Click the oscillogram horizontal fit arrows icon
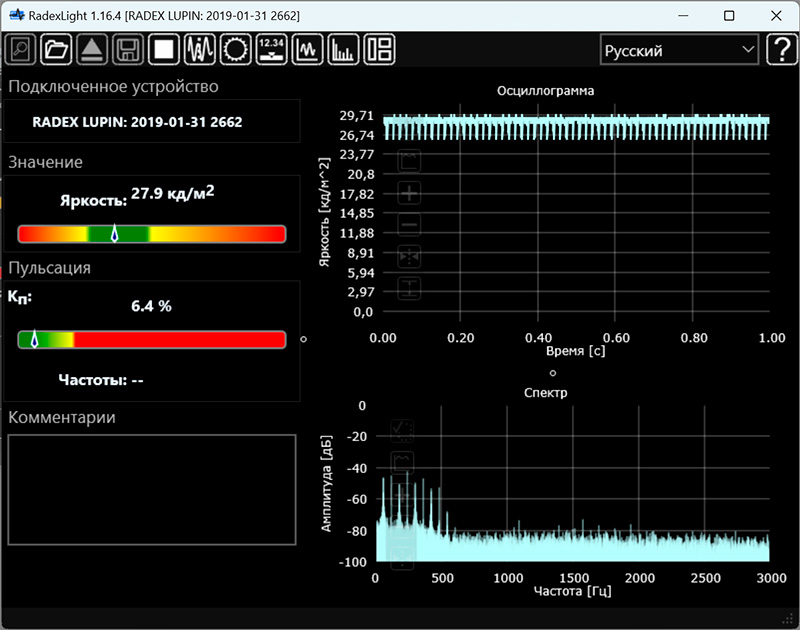 410,257
